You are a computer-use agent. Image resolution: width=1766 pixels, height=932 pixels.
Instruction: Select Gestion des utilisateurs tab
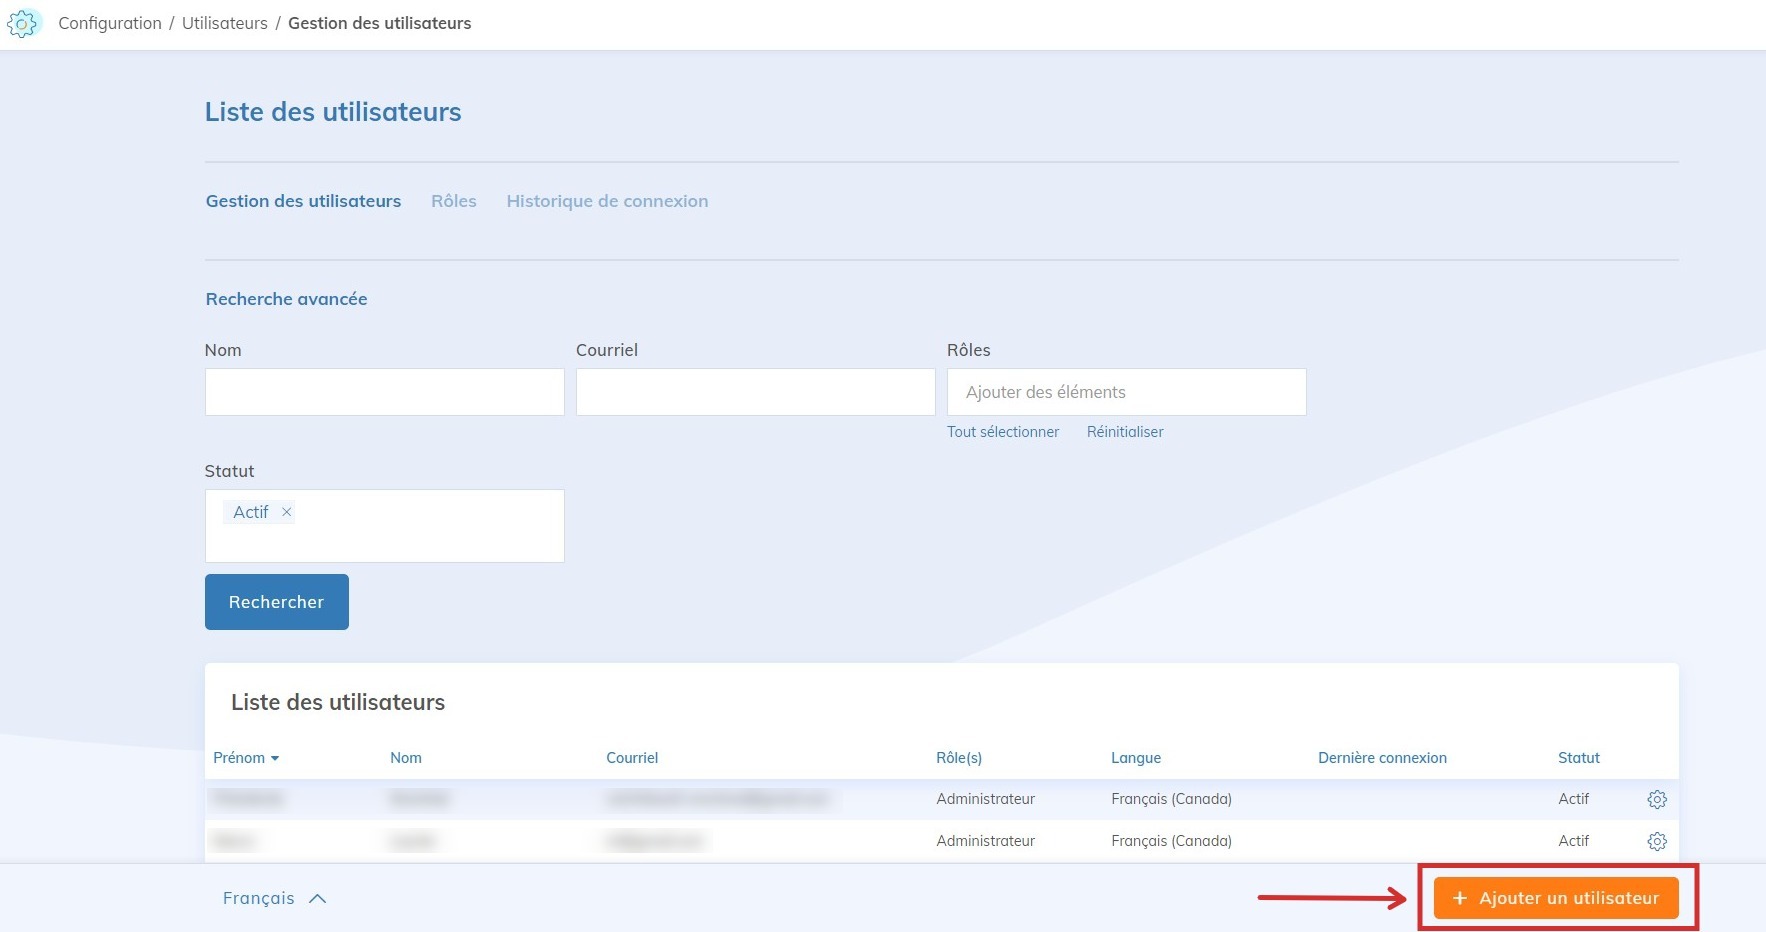[x=303, y=201]
